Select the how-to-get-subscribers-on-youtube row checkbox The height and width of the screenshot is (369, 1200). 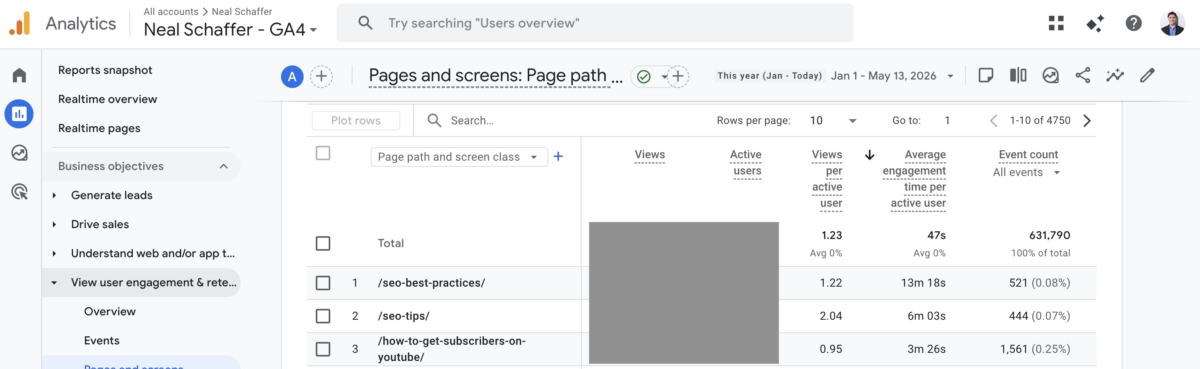pos(322,349)
